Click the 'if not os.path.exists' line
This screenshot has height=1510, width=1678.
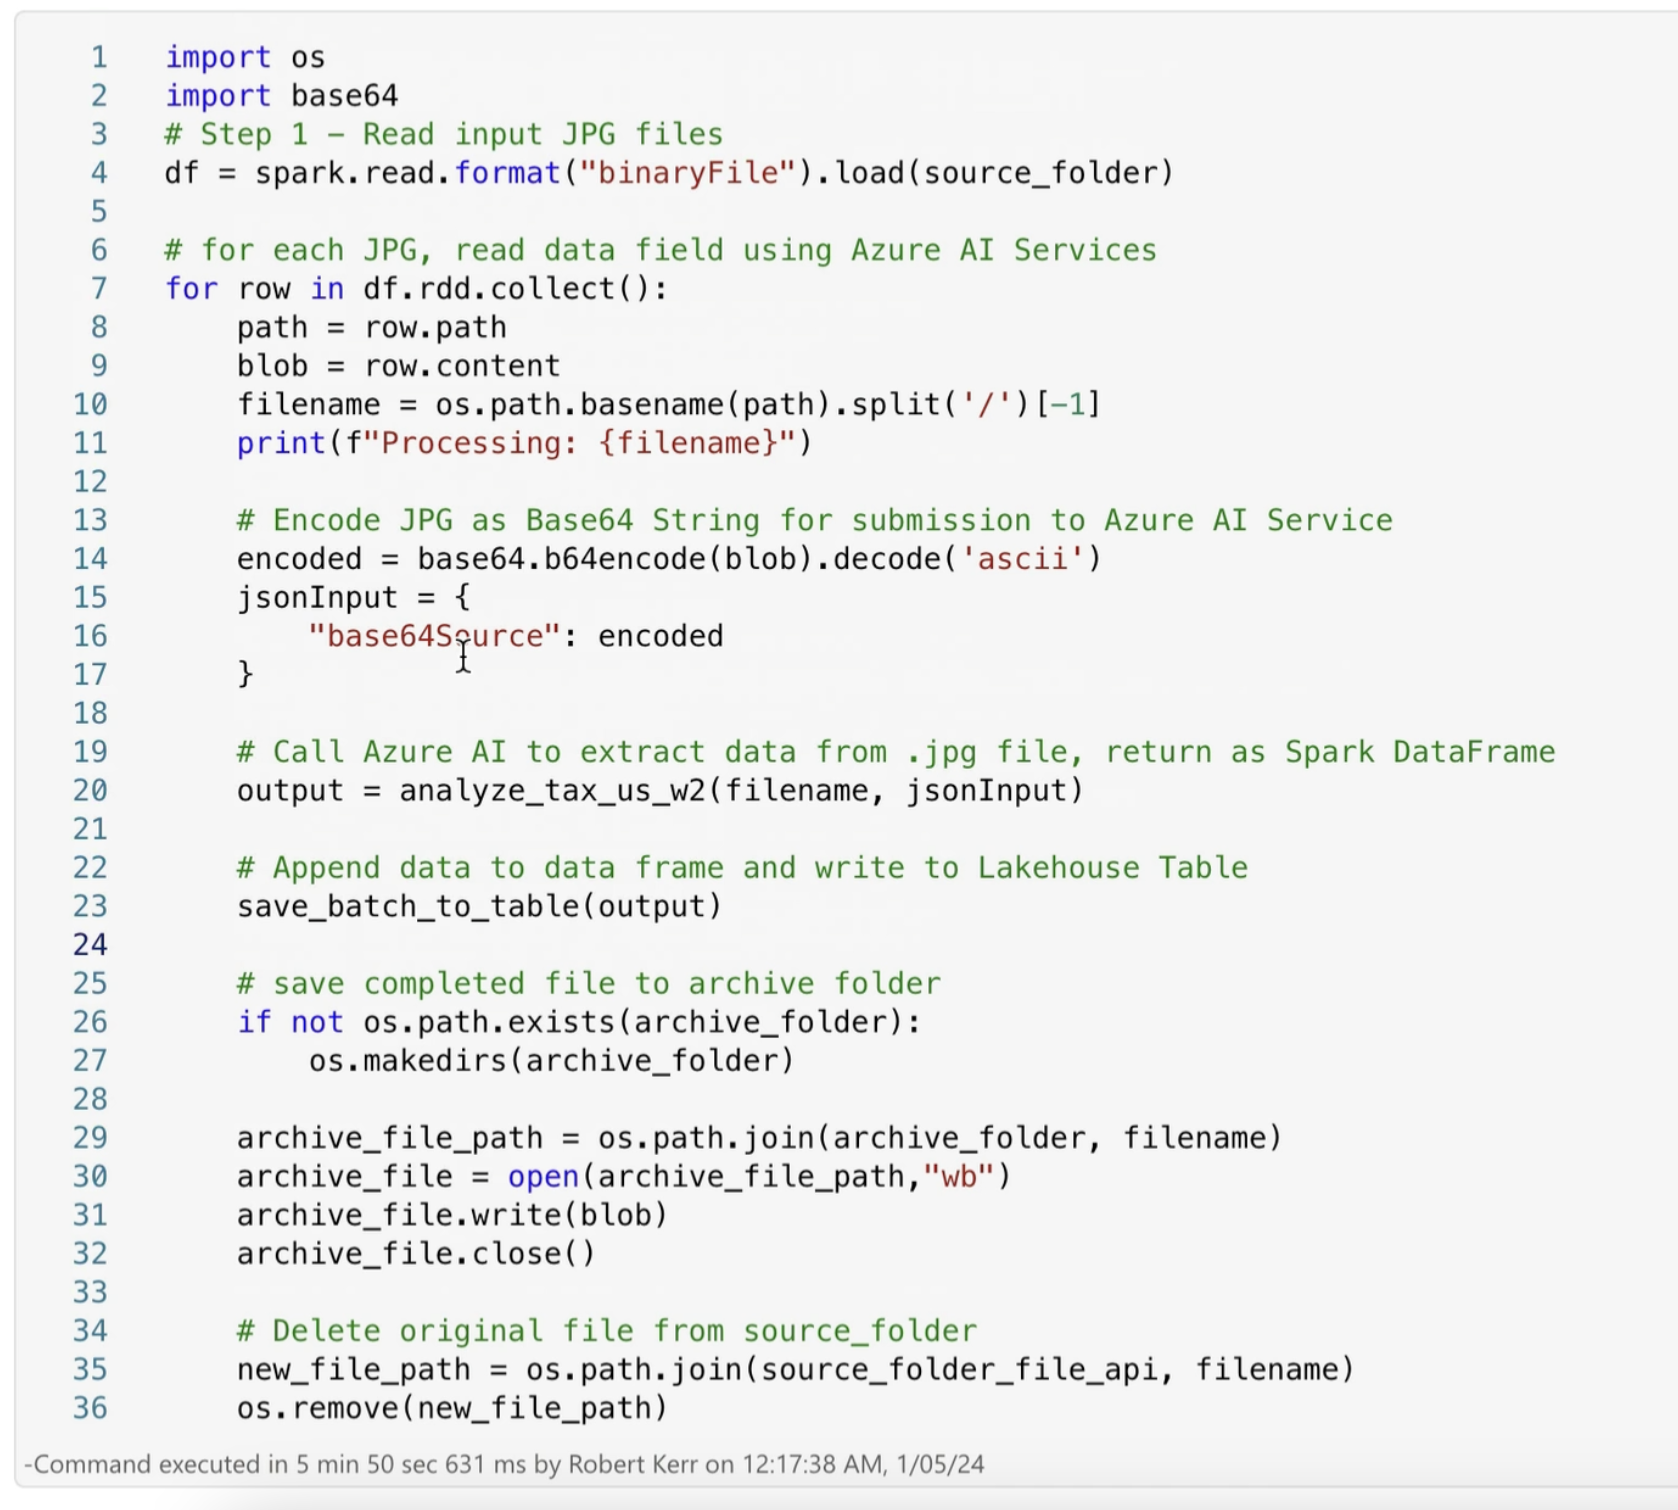[x=577, y=1022]
